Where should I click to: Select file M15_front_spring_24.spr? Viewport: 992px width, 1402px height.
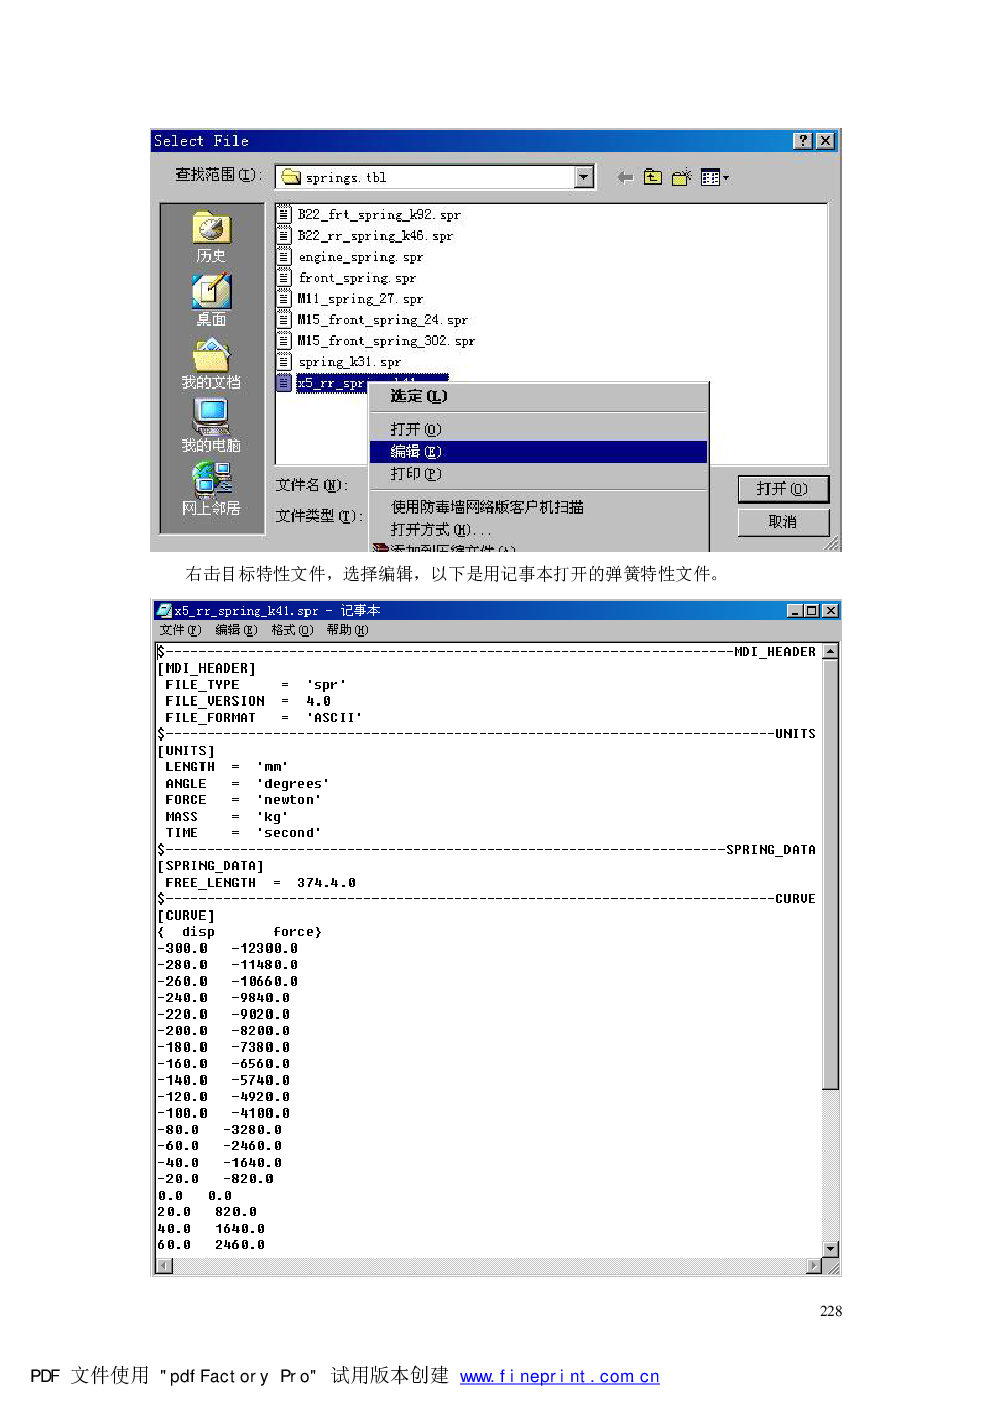pyautogui.click(x=373, y=319)
